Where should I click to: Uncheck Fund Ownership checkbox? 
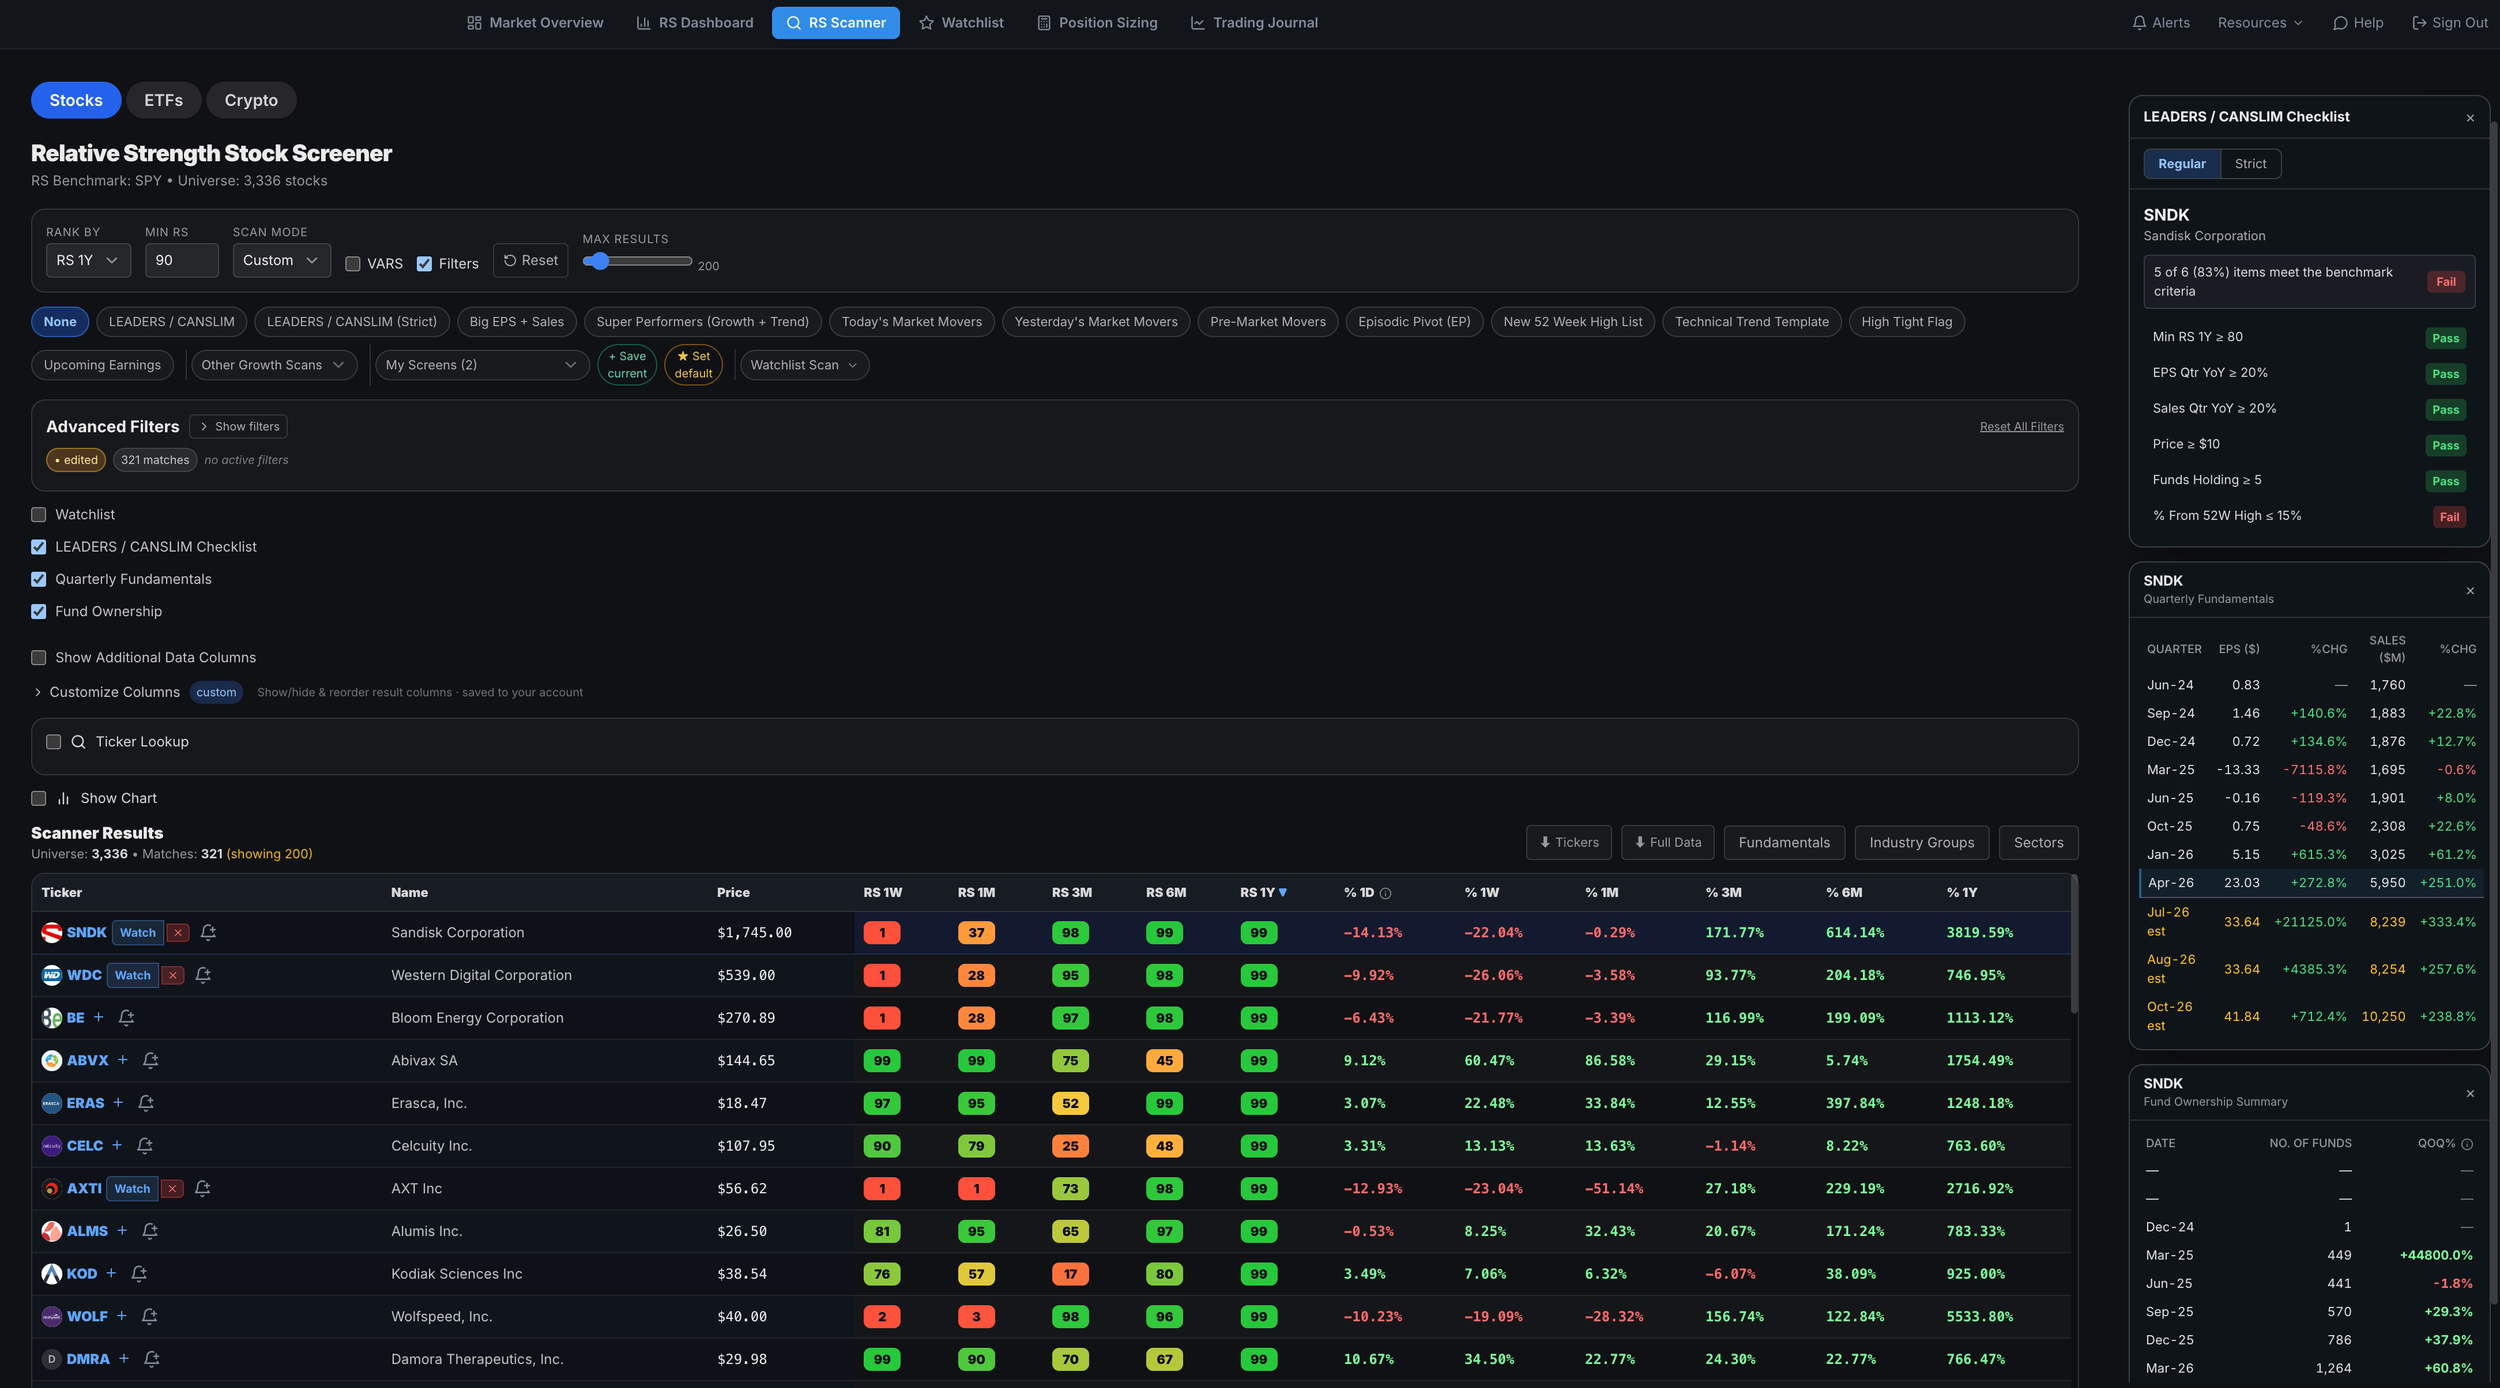pyautogui.click(x=39, y=611)
